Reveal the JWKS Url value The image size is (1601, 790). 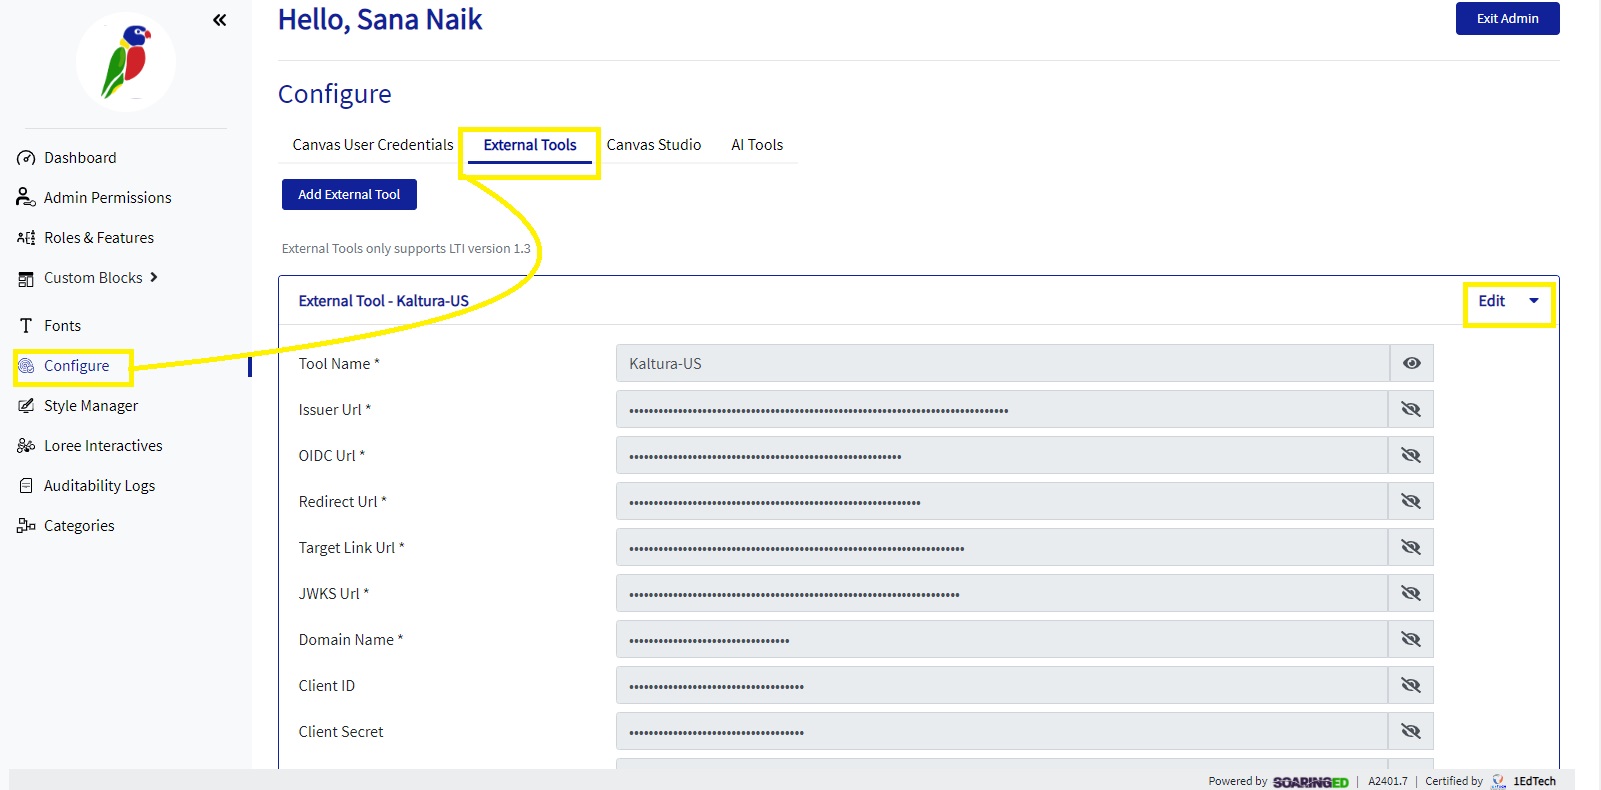coord(1411,593)
